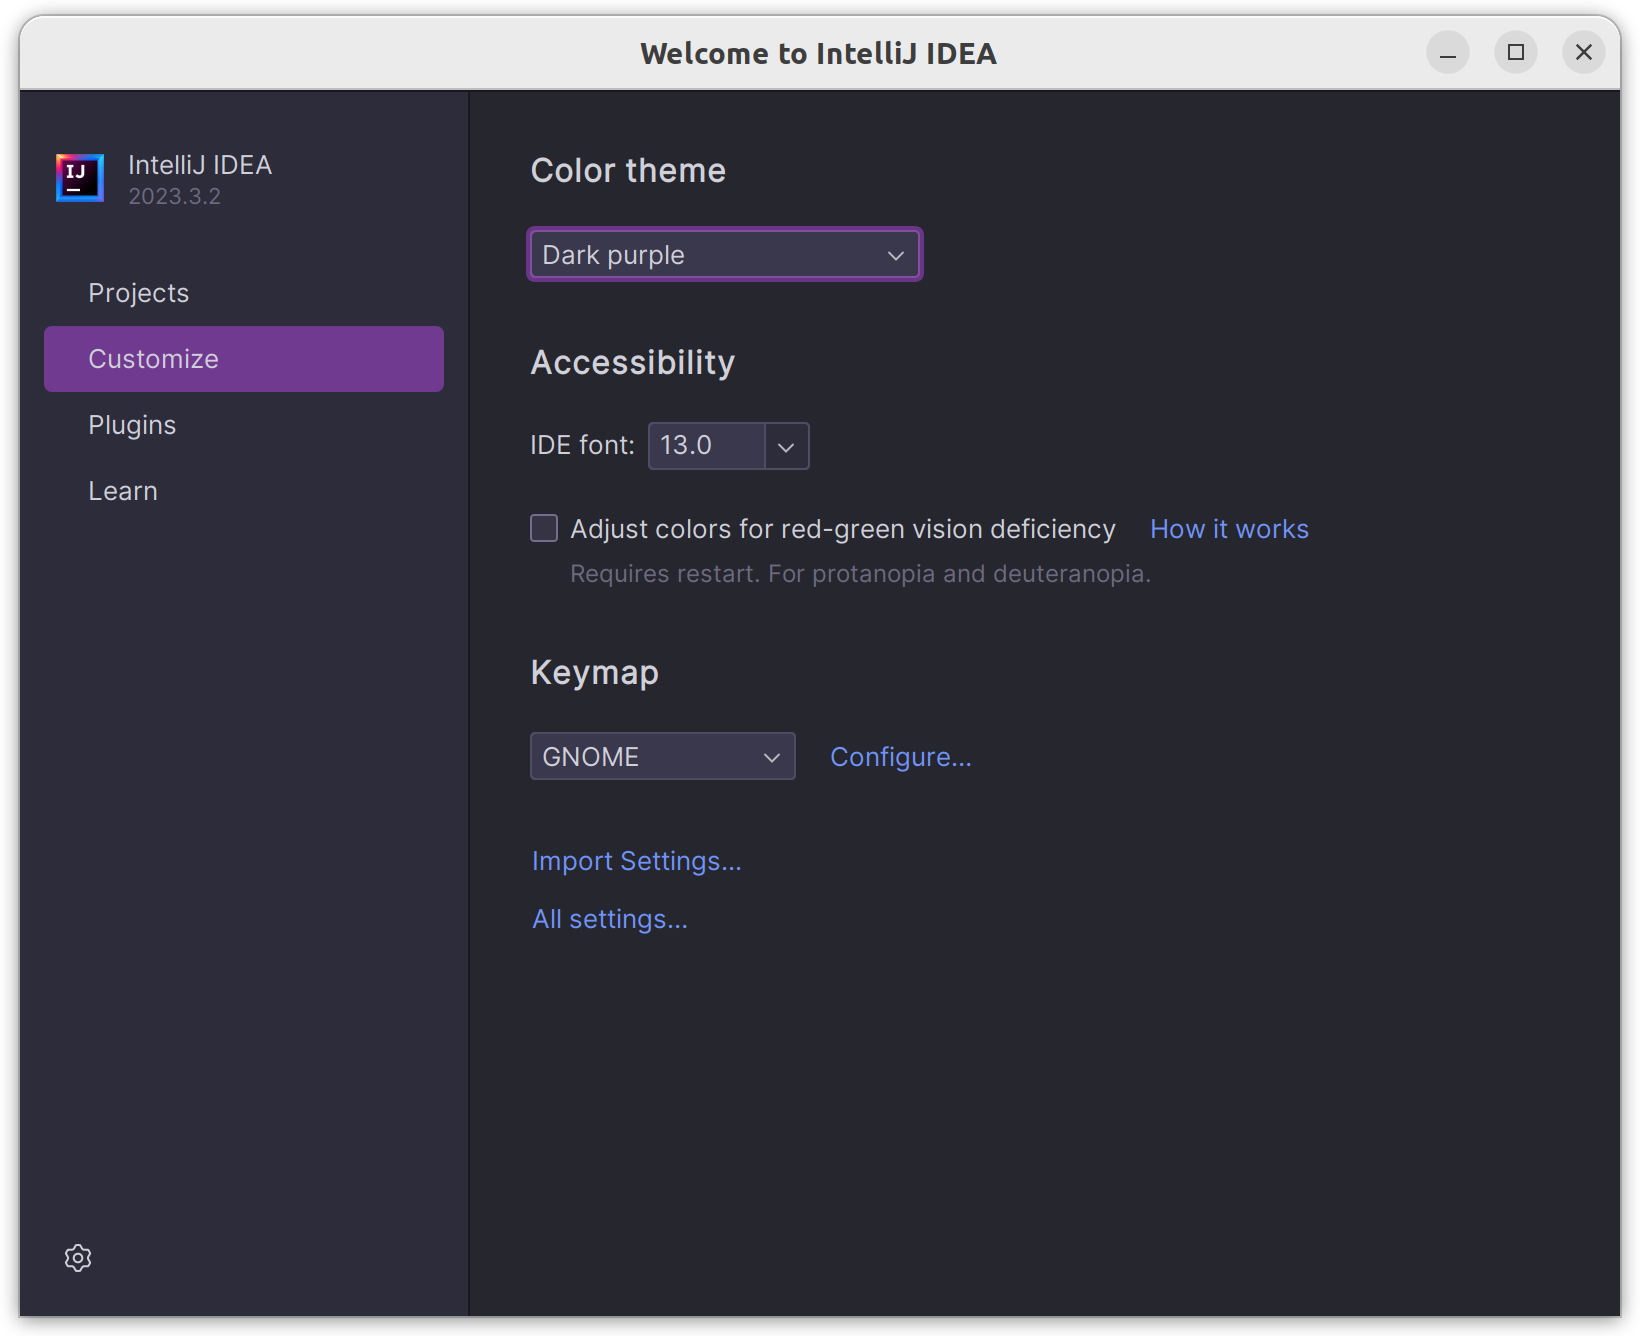Image resolution: width=1640 pixels, height=1336 pixels.
Task: Open the settings gear icon at bottom of sidebar
Action: (x=78, y=1258)
